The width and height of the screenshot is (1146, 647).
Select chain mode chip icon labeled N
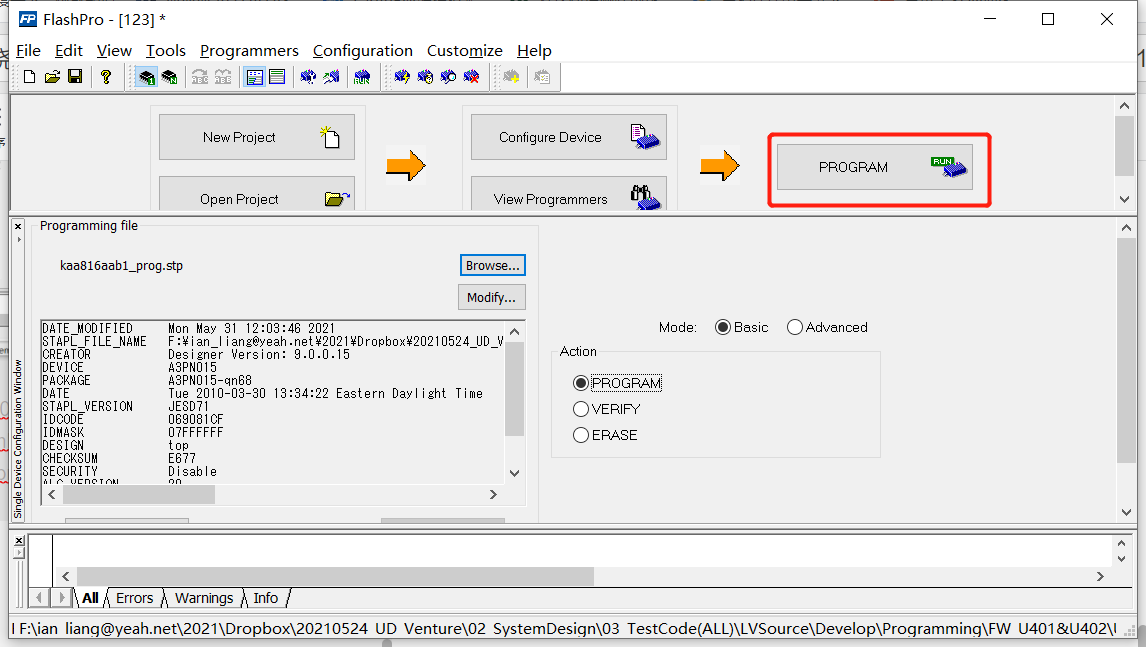coord(170,77)
